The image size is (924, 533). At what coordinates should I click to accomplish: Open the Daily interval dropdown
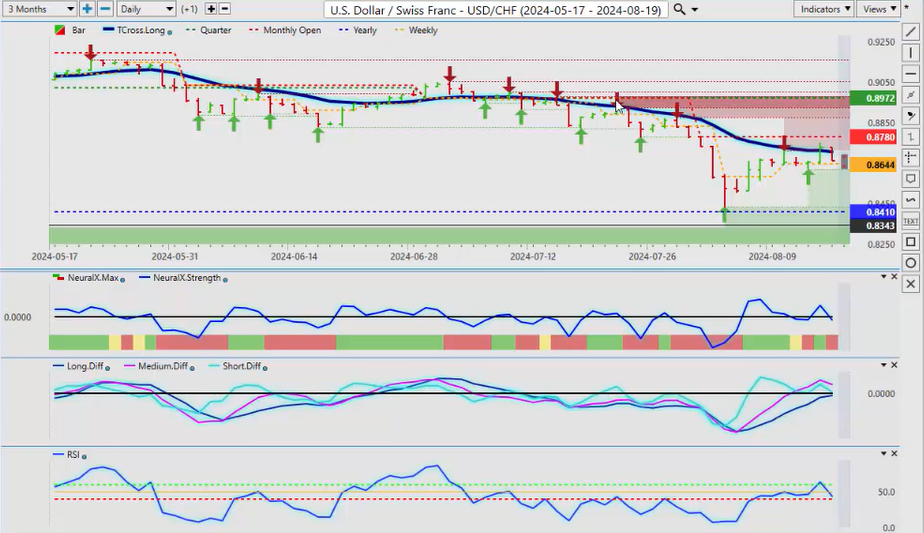coord(145,9)
